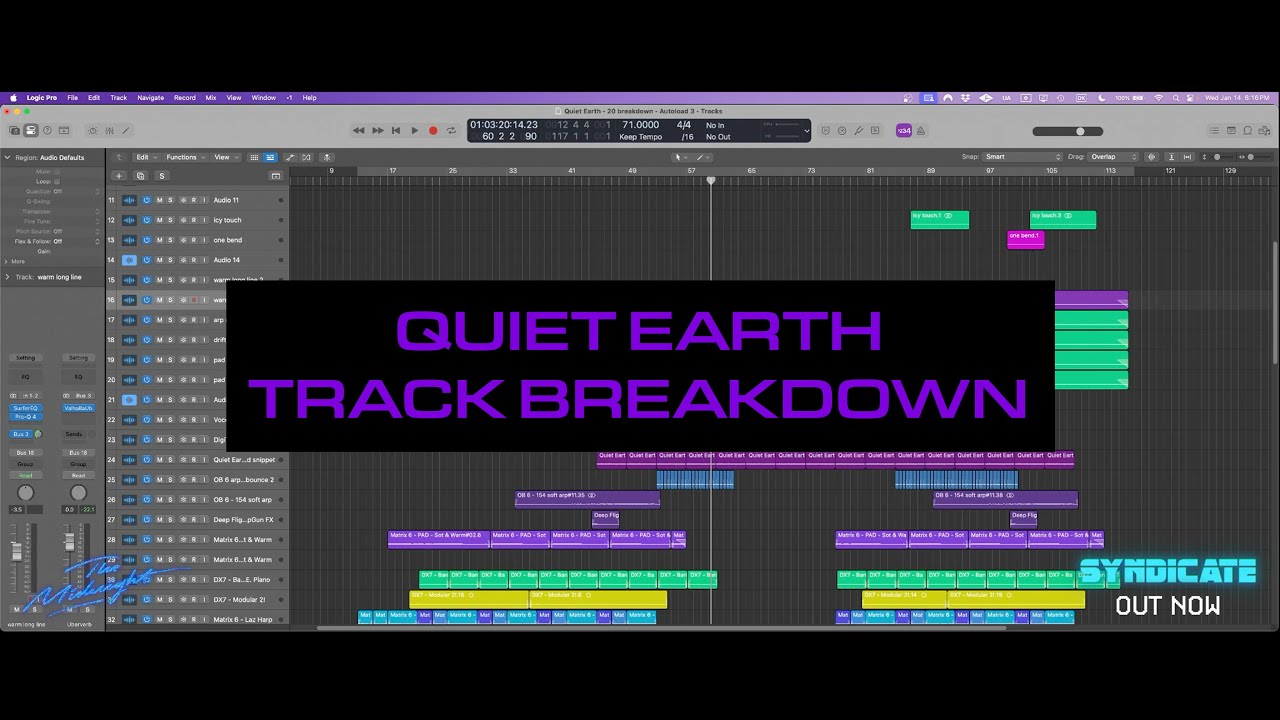The height and width of the screenshot is (720, 1280).
Task: Open the Toolbar display icon
Action: 64,130
